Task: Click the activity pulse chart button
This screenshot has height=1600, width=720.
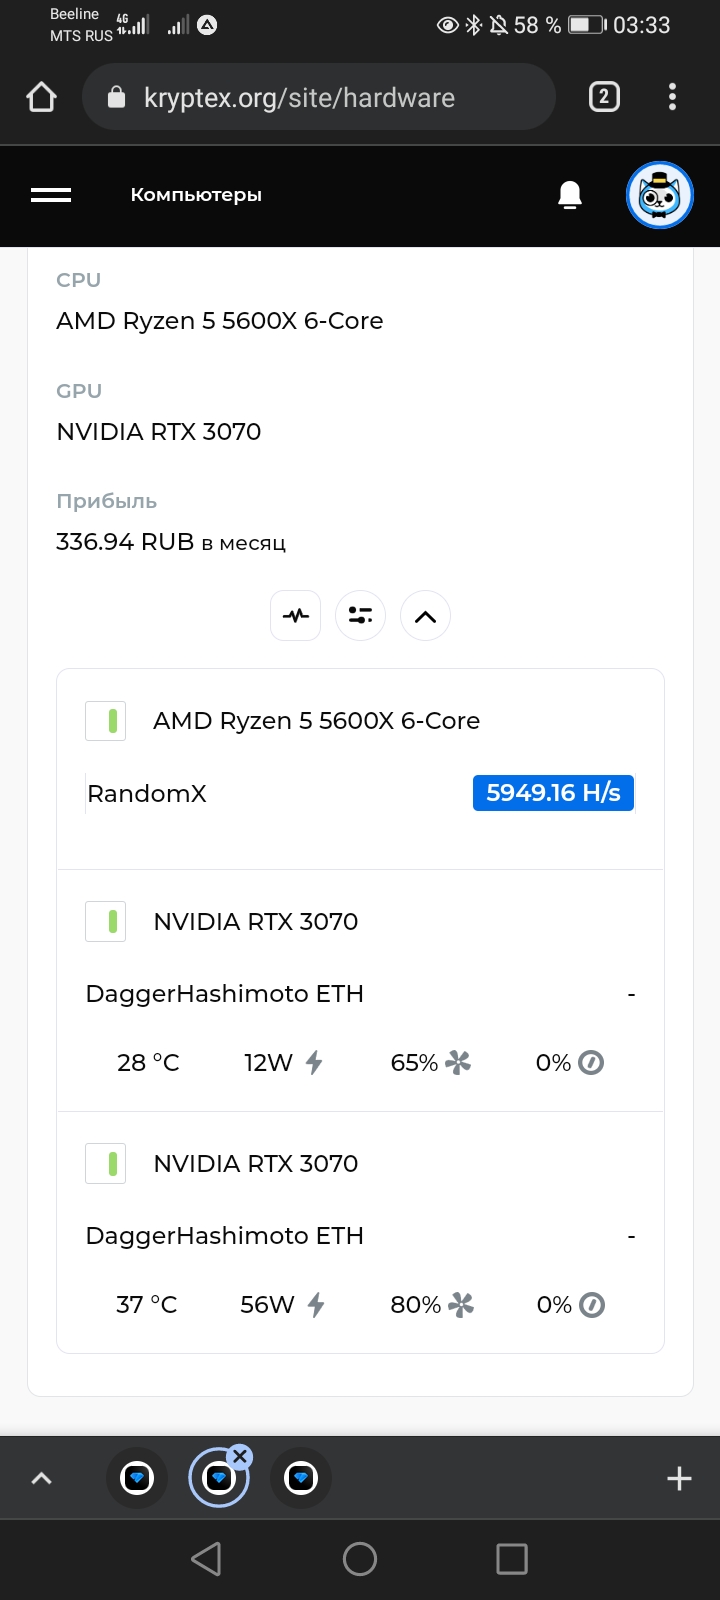Action: click(x=296, y=616)
